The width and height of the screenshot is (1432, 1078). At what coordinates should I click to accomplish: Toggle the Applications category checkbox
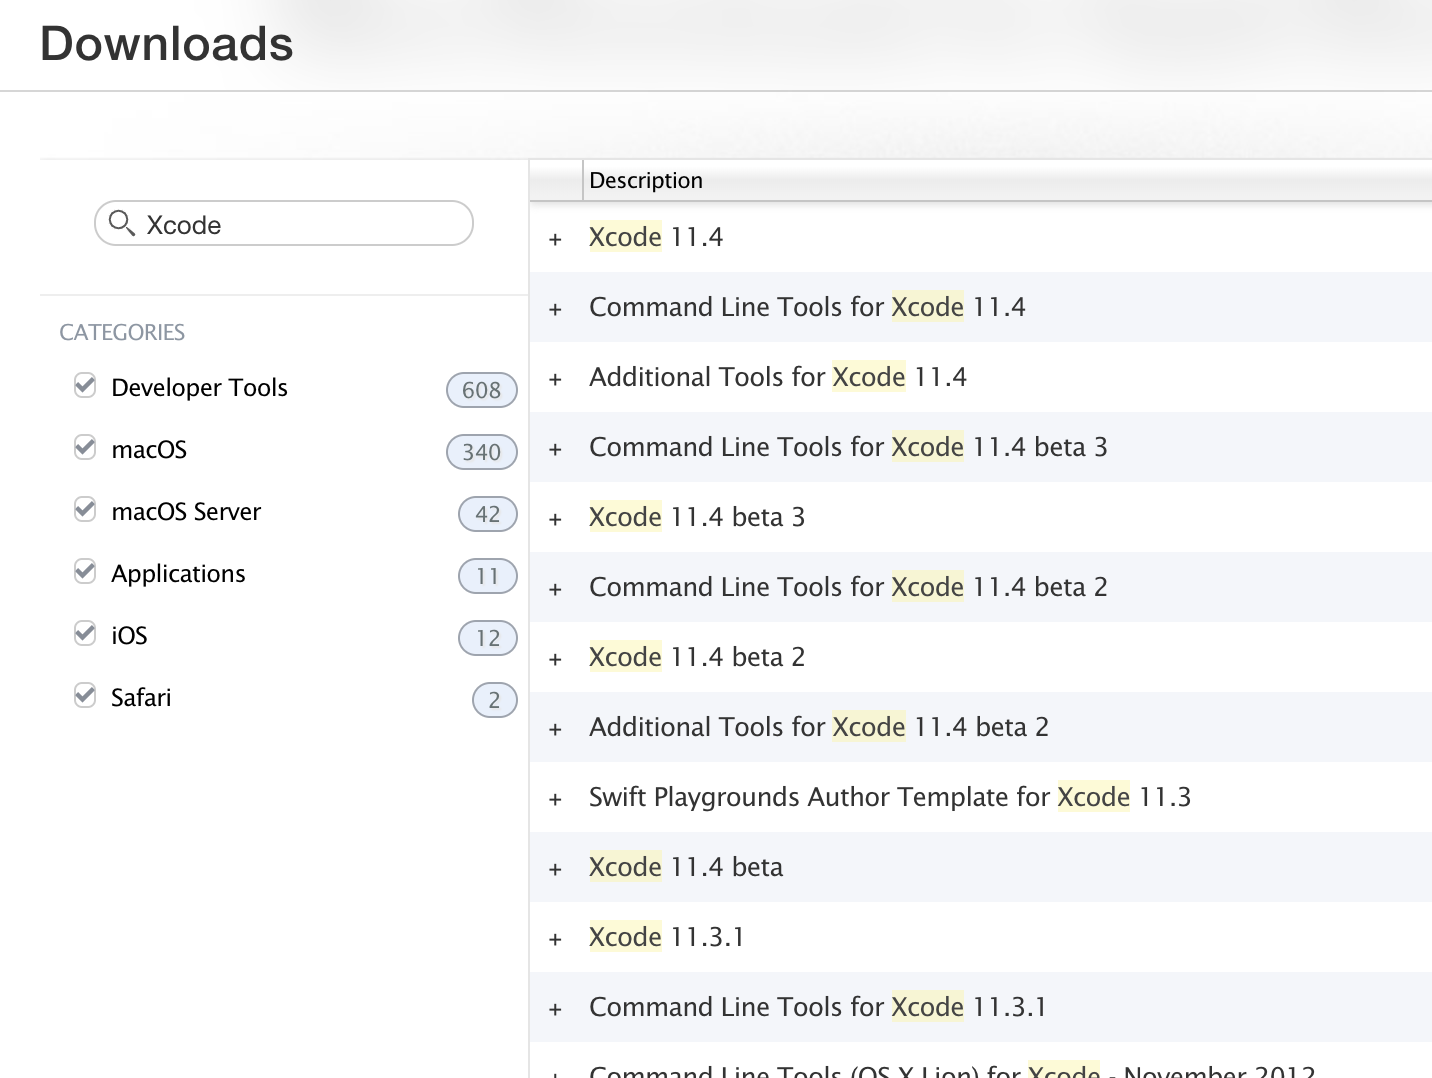click(85, 572)
